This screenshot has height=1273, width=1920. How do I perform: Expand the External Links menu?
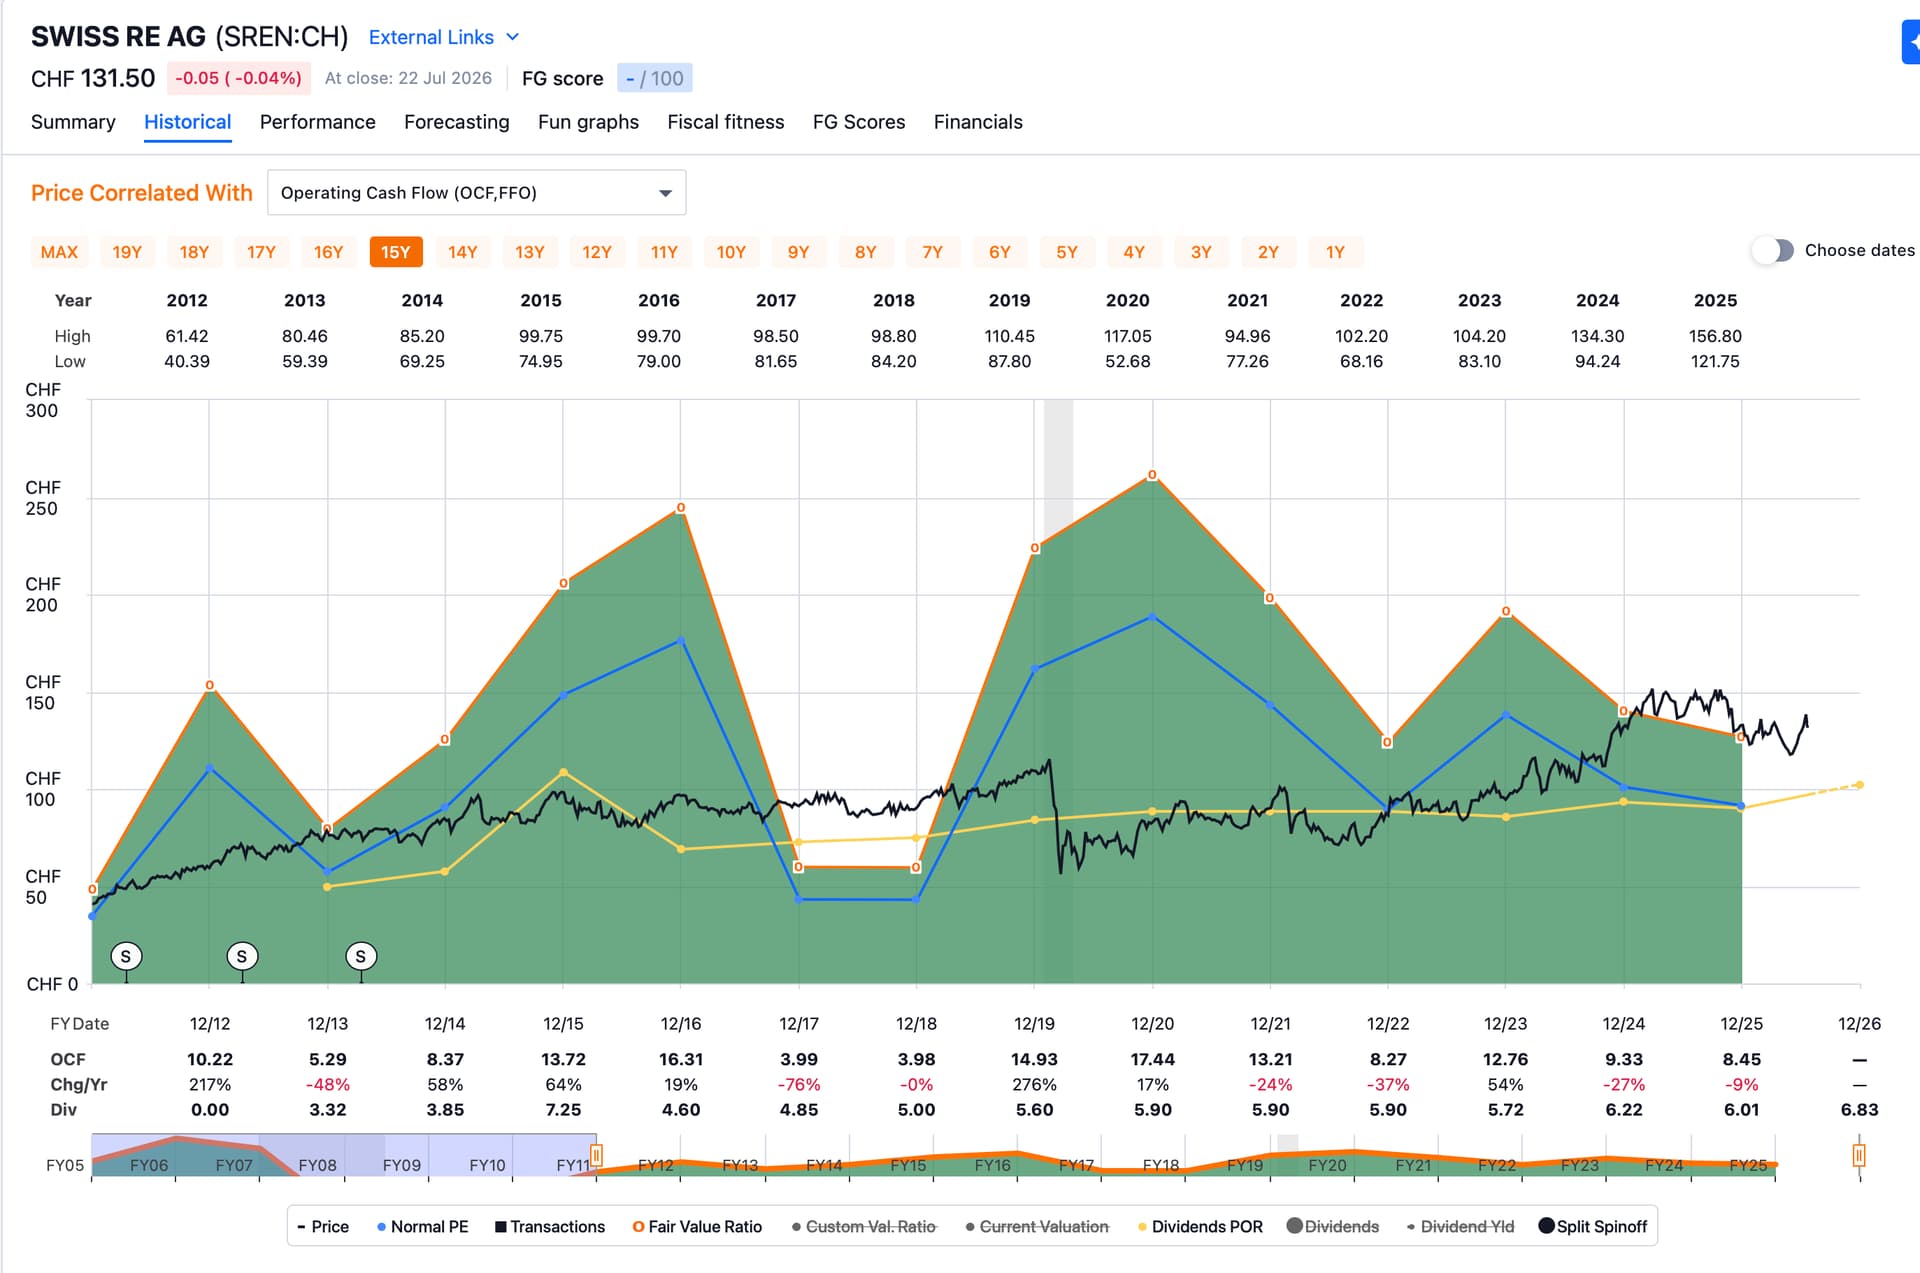point(444,37)
